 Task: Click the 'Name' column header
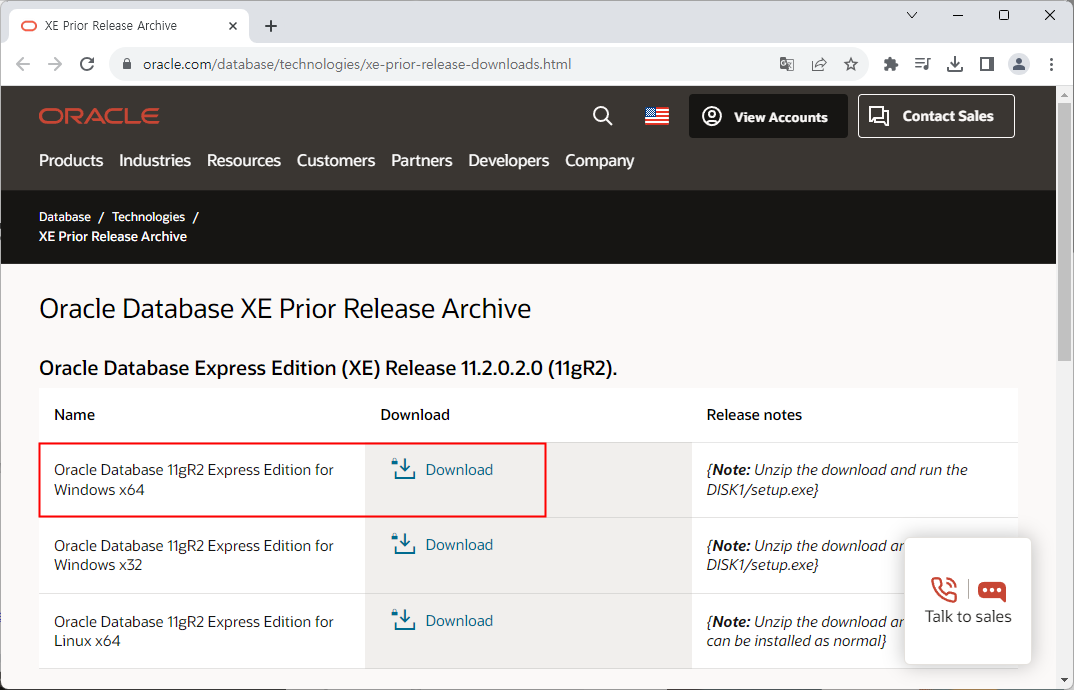(x=75, y=415)
